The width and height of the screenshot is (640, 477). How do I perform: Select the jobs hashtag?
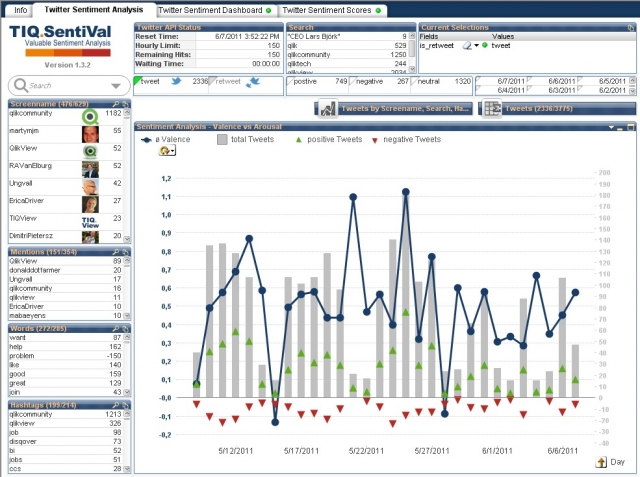pyautogui.click(x=65, y=459)
